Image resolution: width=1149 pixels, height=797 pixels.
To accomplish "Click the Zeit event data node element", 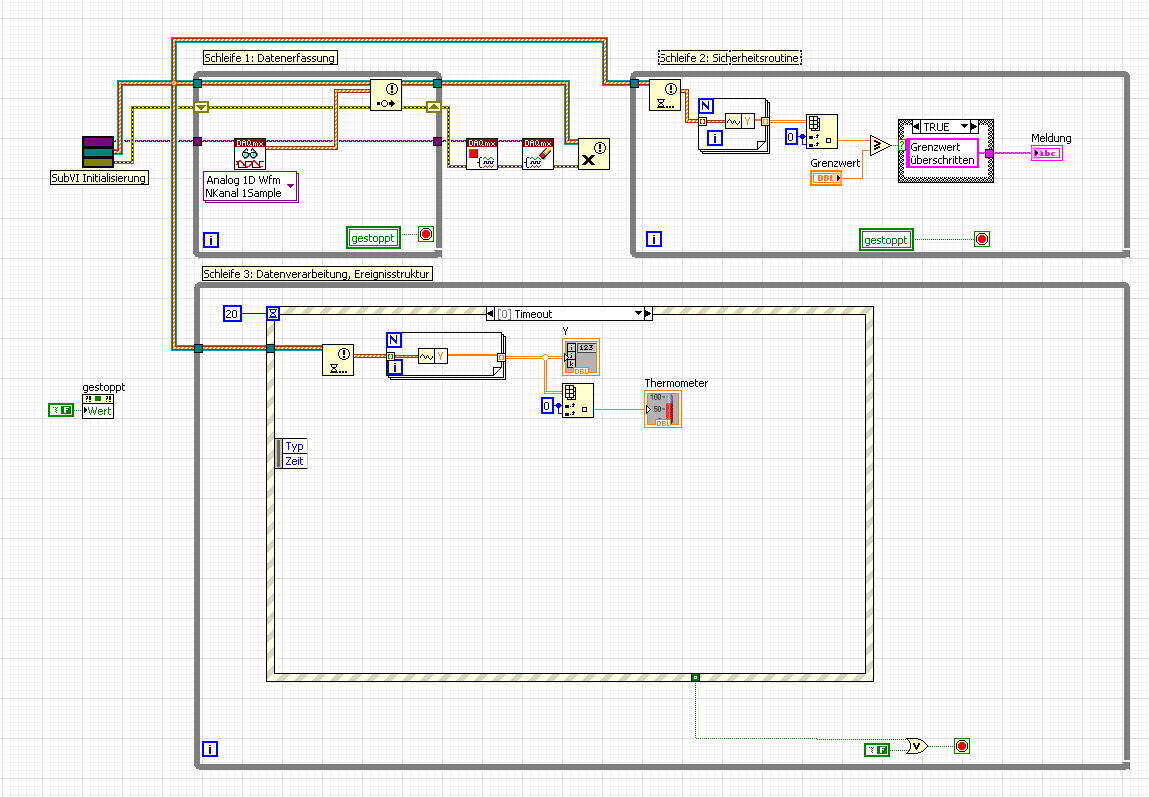I will click(x=295, y=461).
